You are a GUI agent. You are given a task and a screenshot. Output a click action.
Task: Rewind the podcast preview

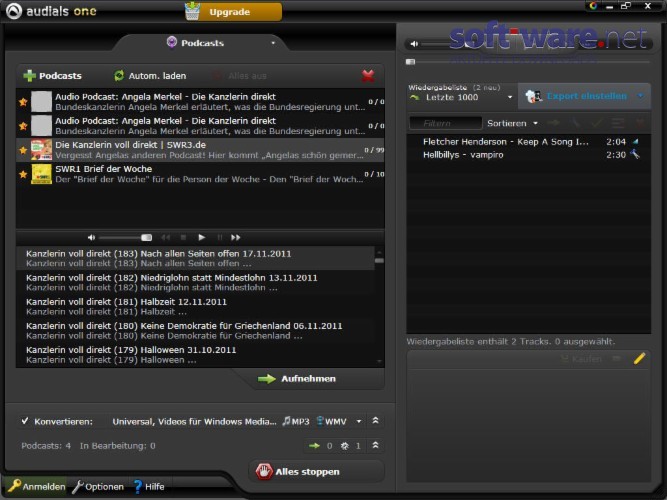[165, 237]
